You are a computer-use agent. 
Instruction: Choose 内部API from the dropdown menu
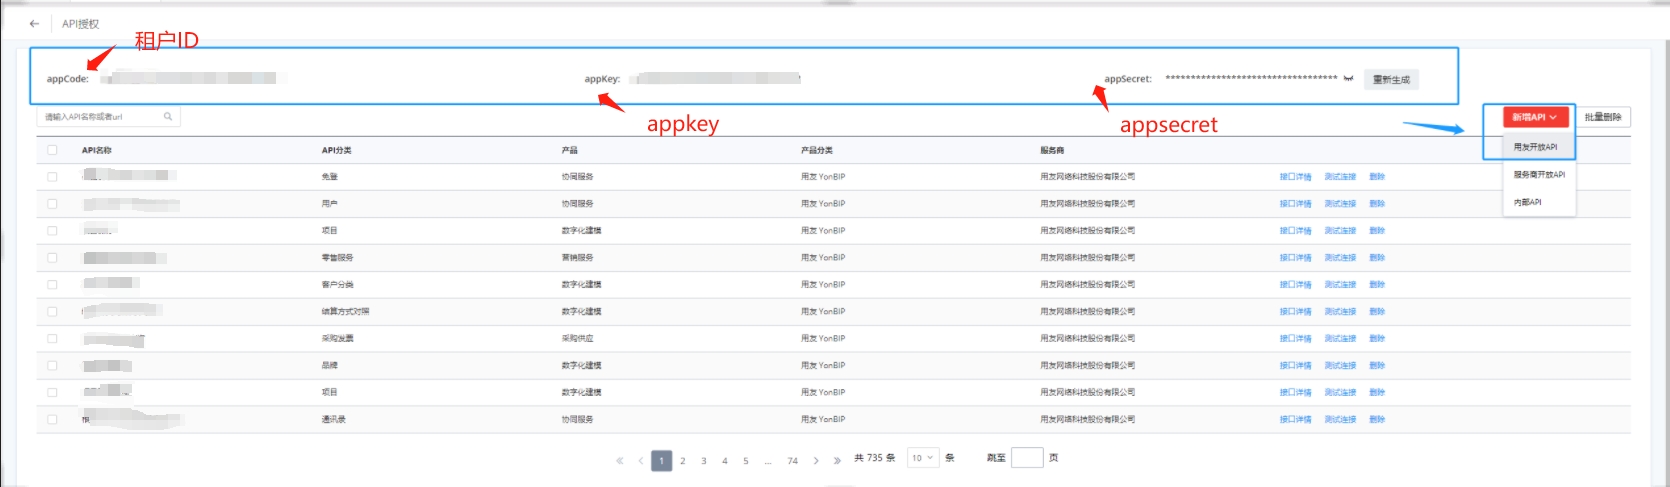pyautogui.click(x=1527, y=202)
